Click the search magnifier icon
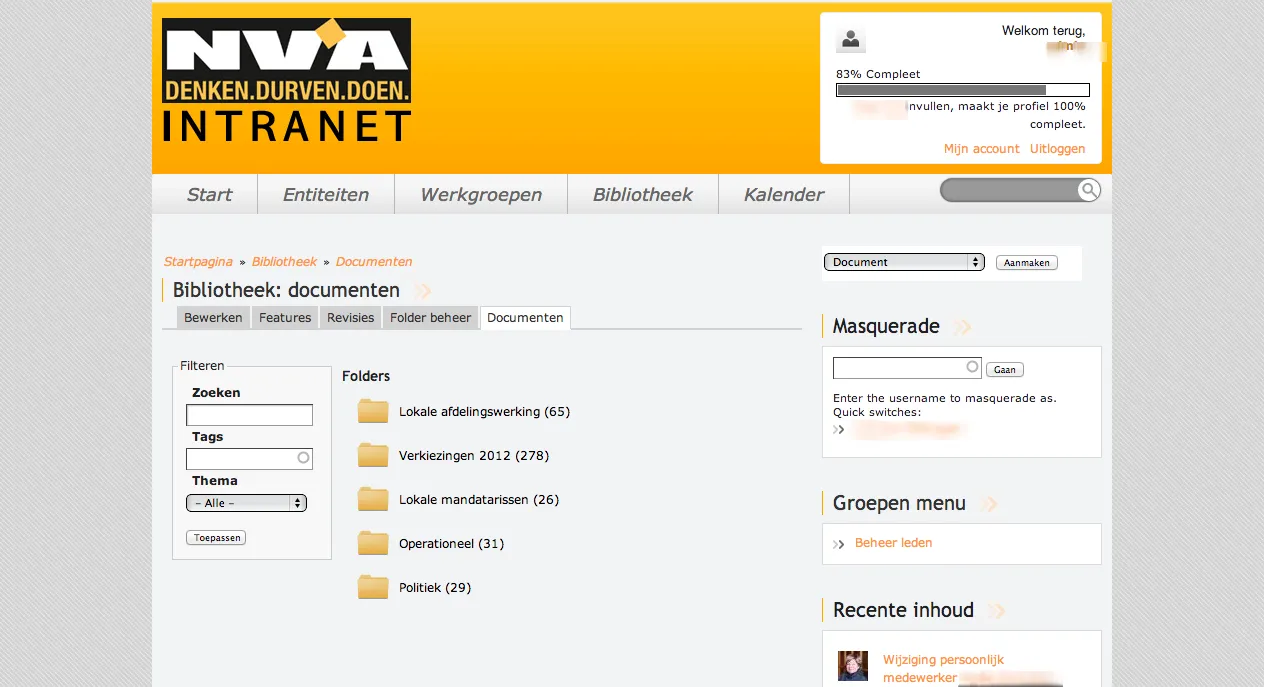 coord(1089,190)
